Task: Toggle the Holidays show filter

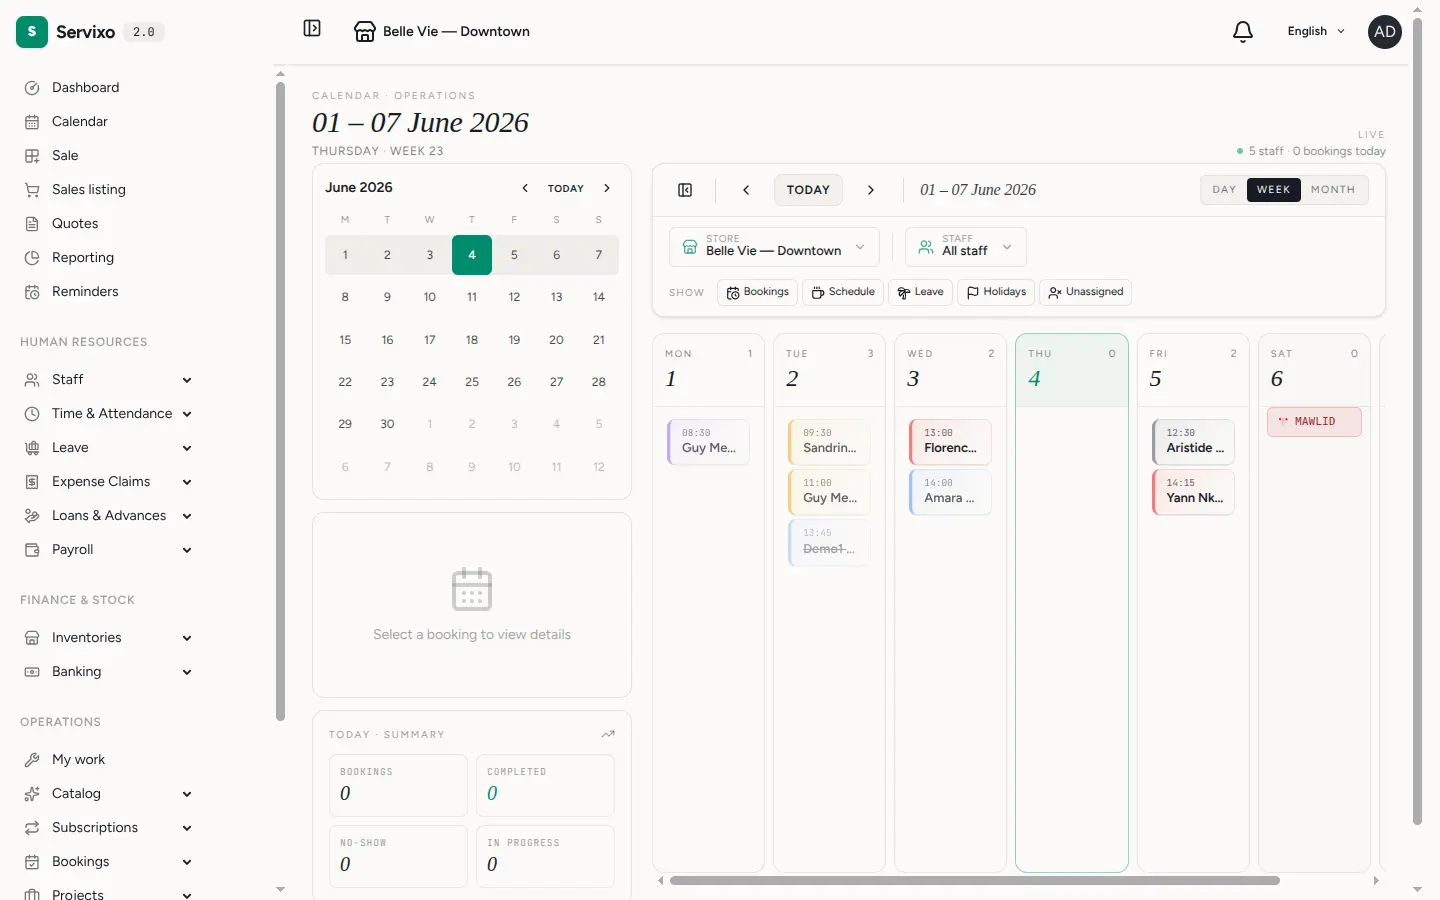Action: [996, 292]
